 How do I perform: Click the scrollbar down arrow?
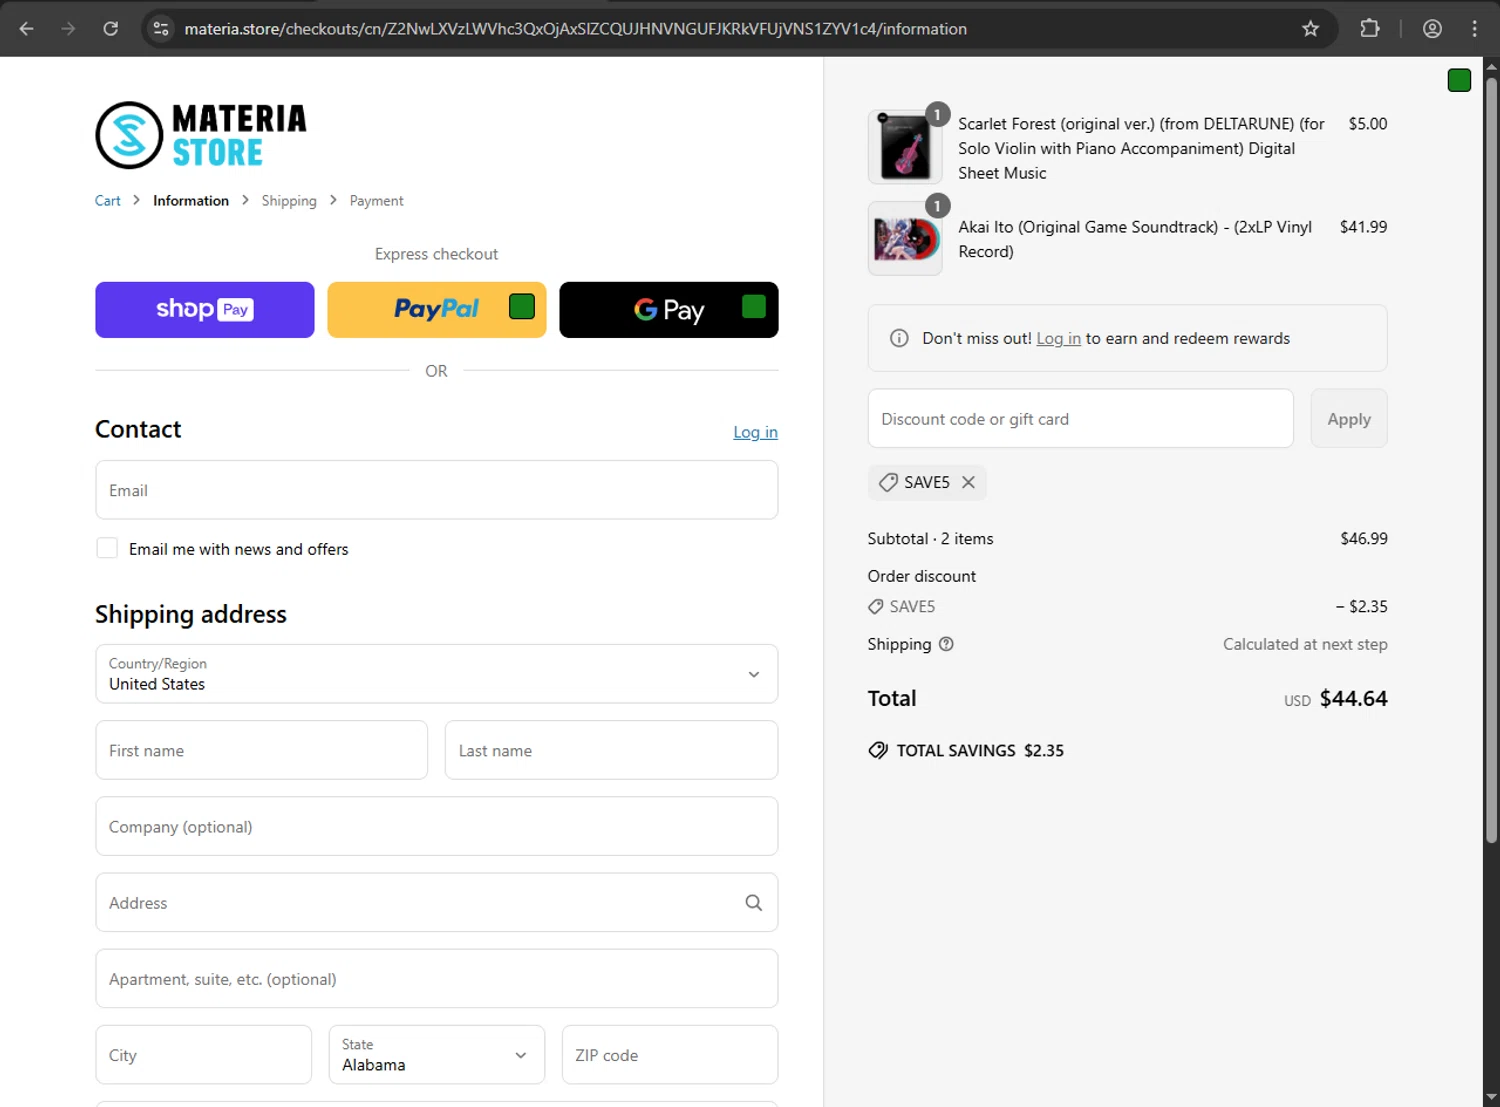point(1491,1097)
